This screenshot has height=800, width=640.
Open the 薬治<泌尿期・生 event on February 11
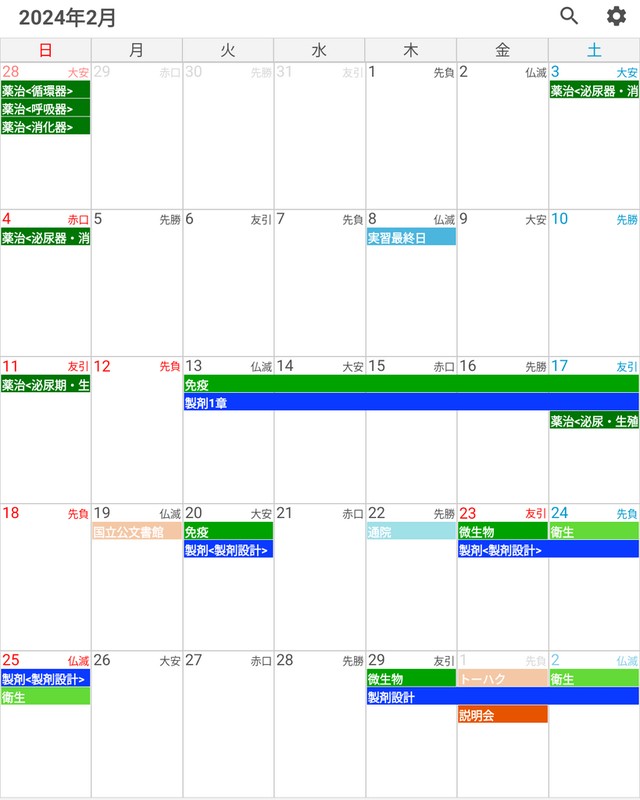click(45, 384)
